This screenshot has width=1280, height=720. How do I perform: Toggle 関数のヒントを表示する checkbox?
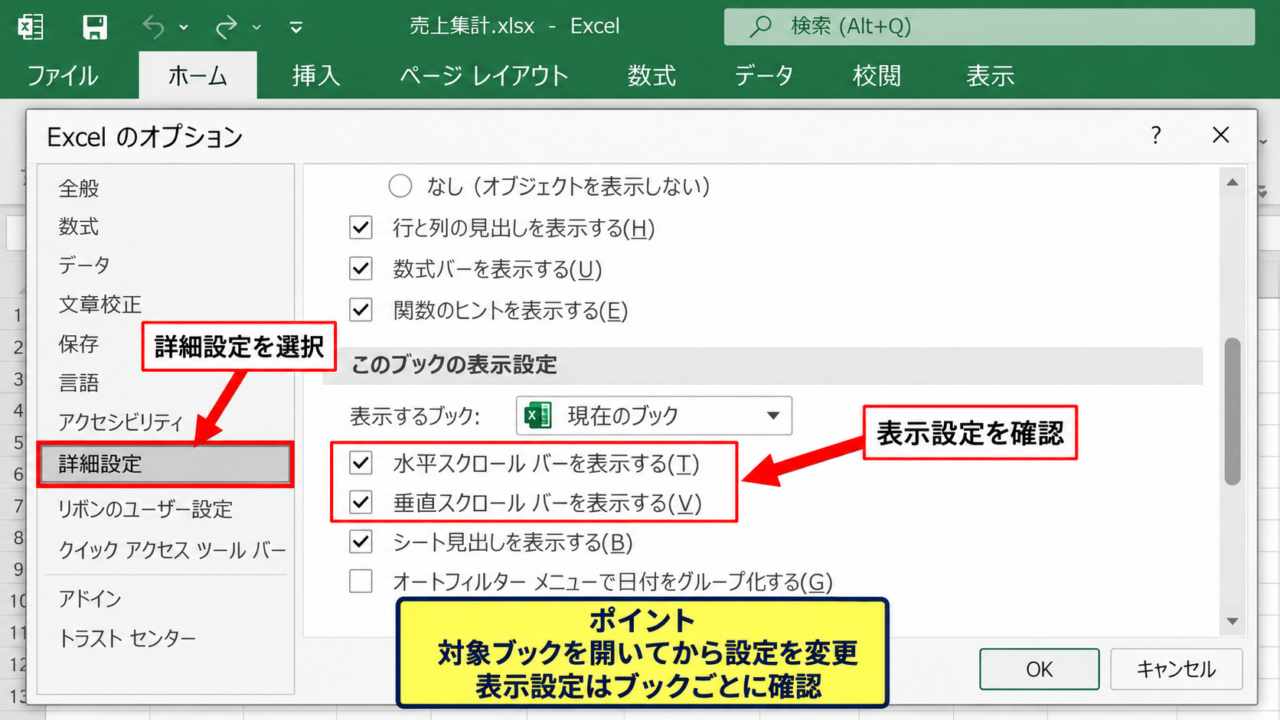[x=361, y=310]
